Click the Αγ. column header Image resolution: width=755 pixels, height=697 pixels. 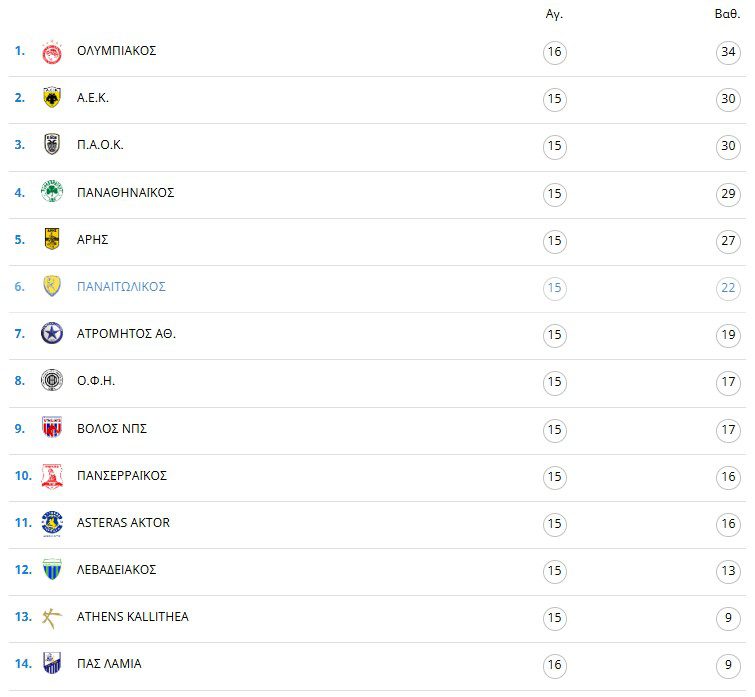tap(554, 15)
